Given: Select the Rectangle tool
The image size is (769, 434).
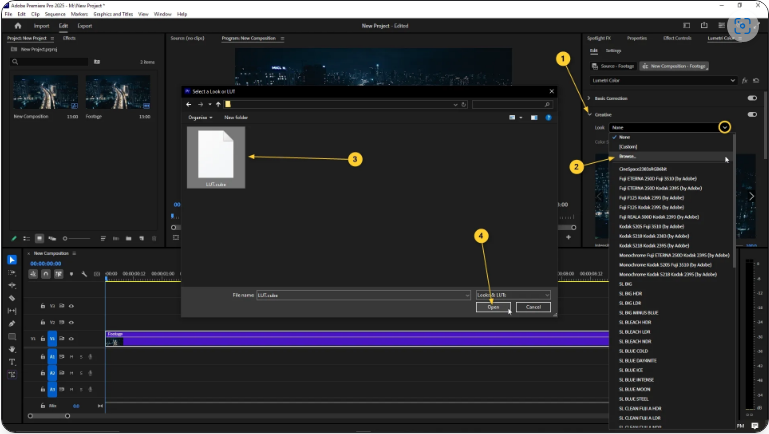Looking at the screenshot, I should click(x=12, y=336).
